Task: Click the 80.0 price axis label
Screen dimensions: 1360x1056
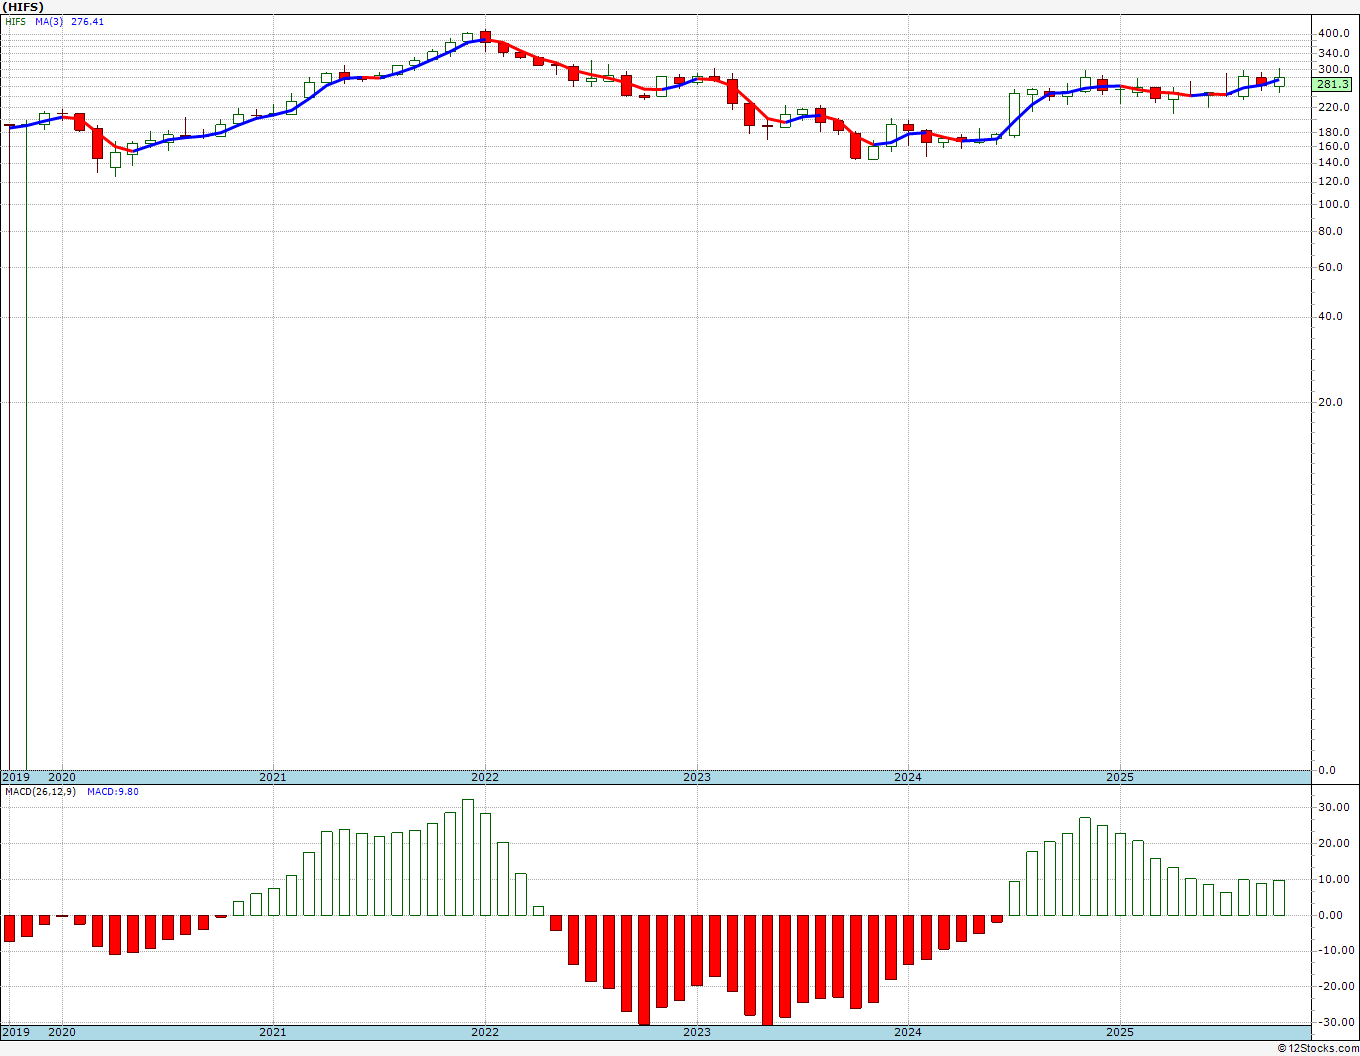Action: [1330, 231]
